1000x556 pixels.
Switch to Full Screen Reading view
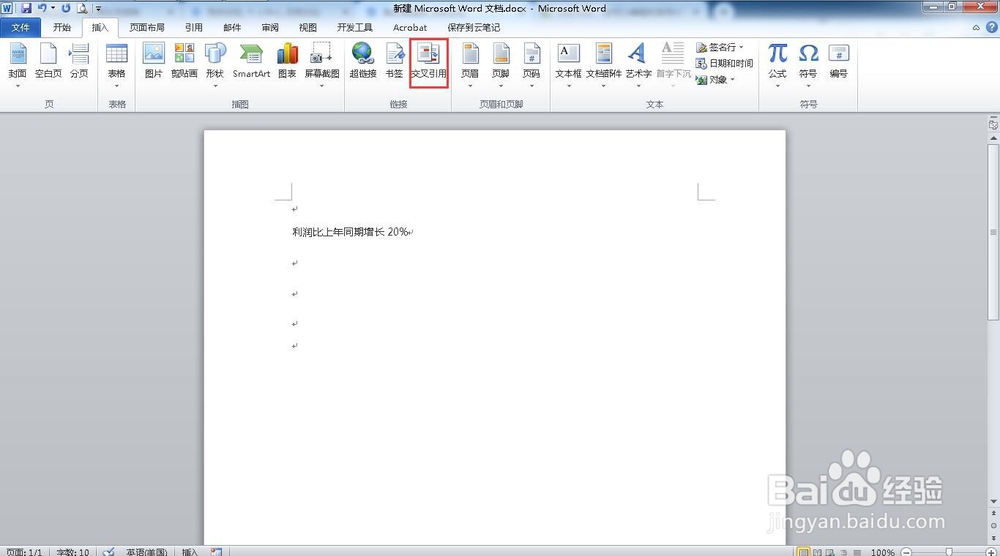[x=817, y=552]
